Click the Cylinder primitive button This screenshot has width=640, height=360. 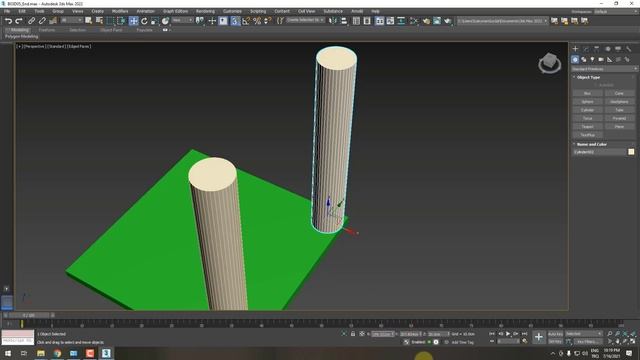(587, 110)
